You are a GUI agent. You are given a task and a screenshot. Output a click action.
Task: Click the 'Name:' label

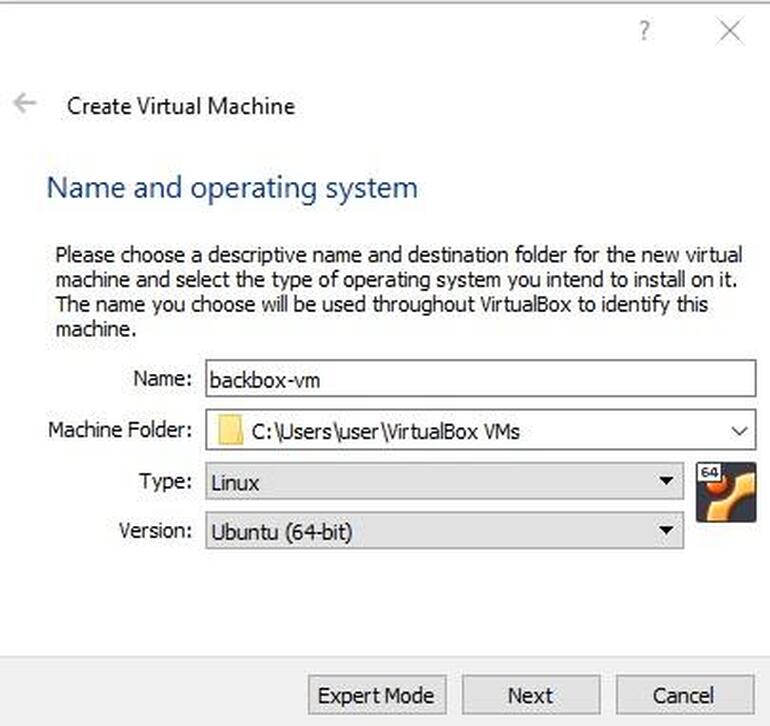click(163, 379)
